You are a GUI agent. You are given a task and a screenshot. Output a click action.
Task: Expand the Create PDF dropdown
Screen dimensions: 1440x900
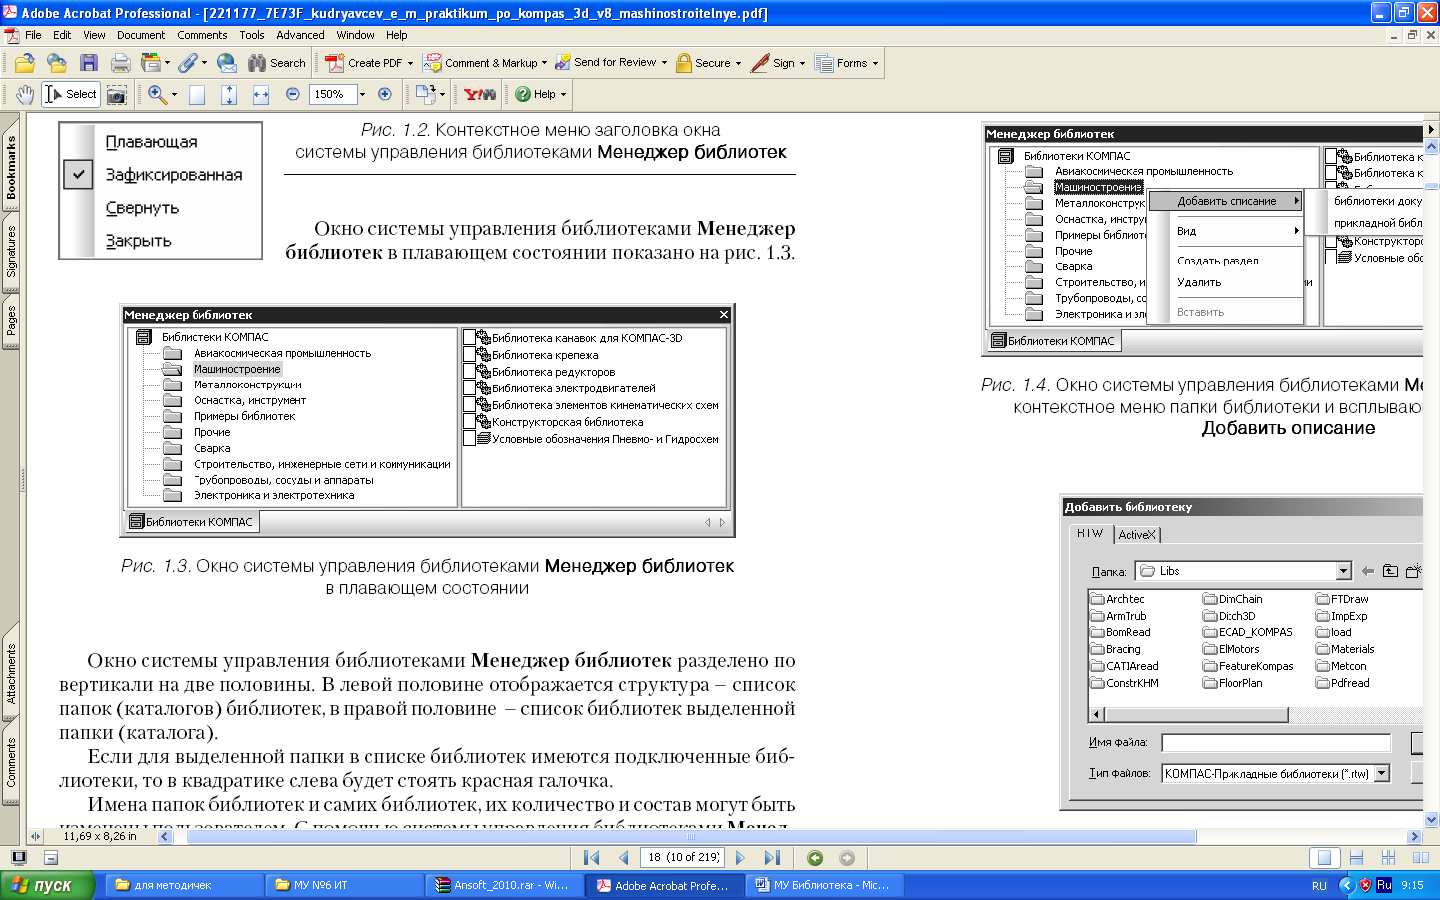(x=410, y=63)
